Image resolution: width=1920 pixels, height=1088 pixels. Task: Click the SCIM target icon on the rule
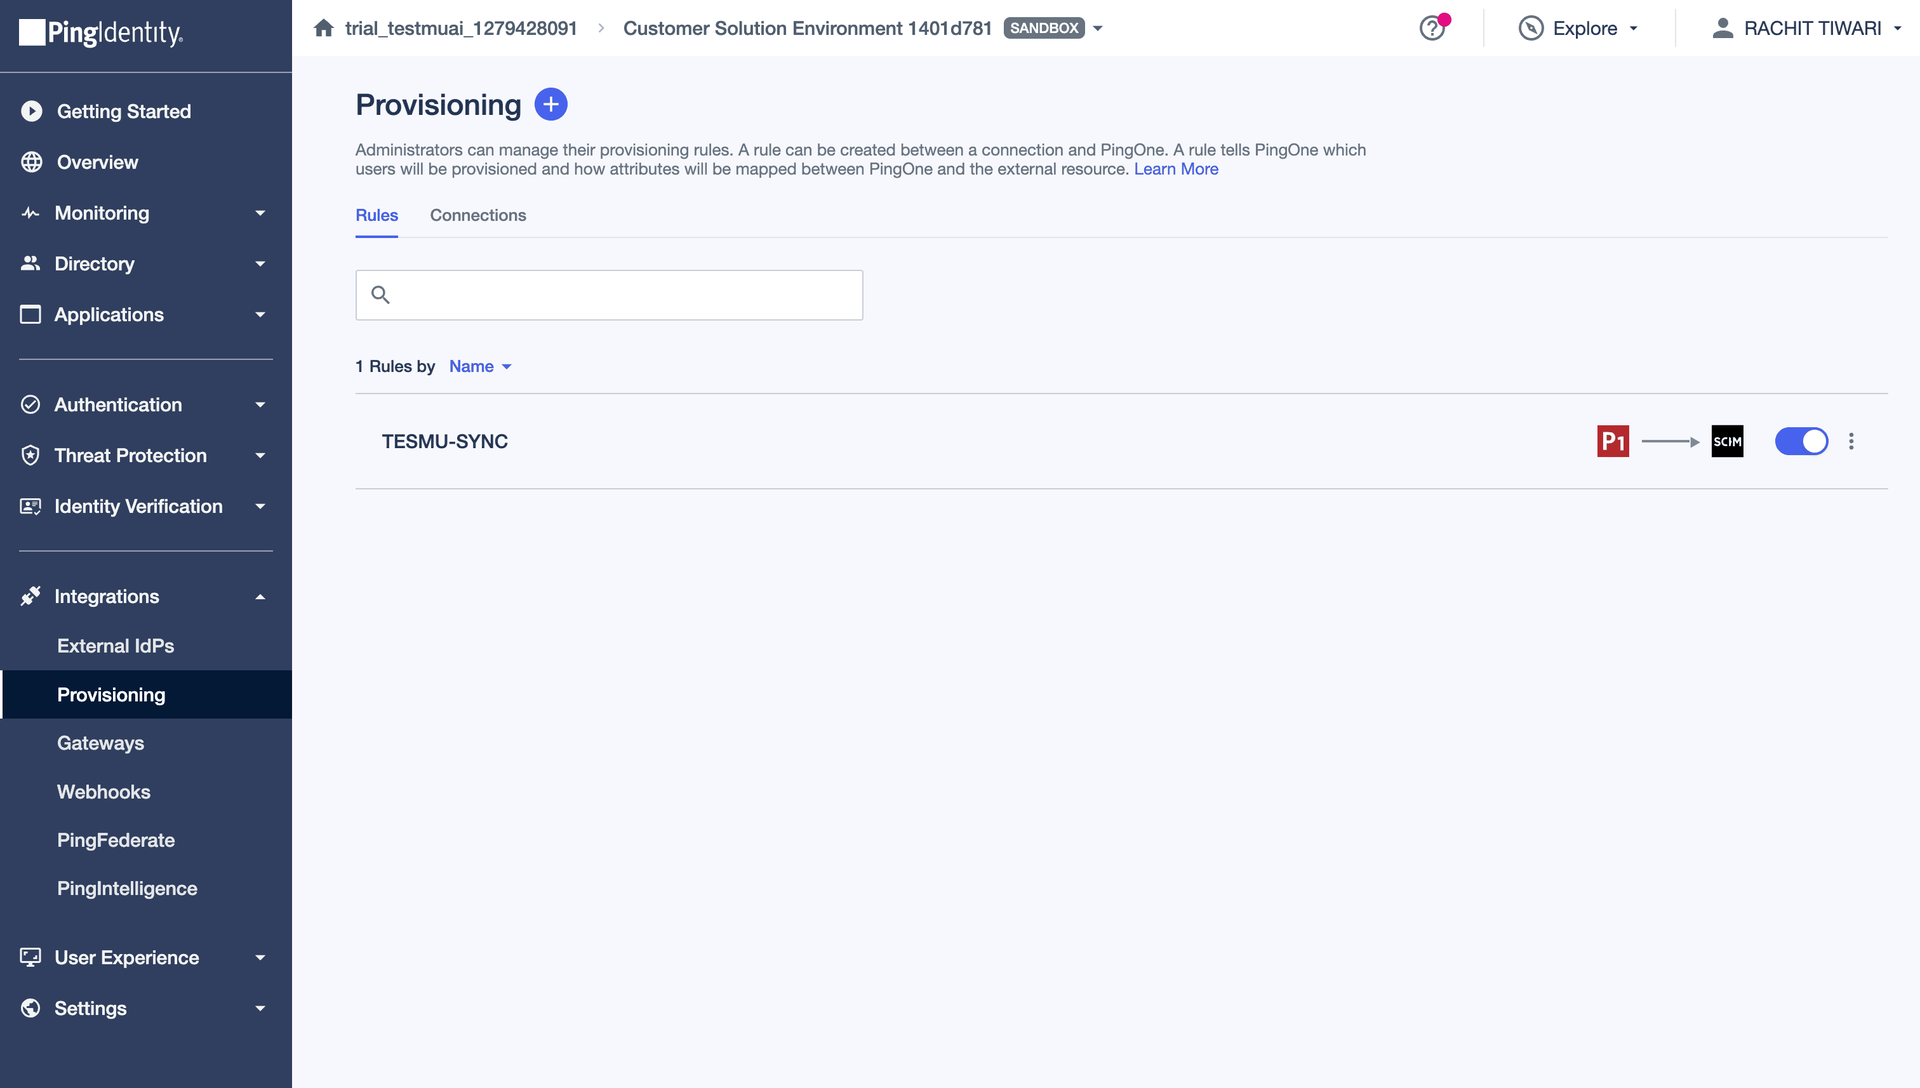point(1726,441)
